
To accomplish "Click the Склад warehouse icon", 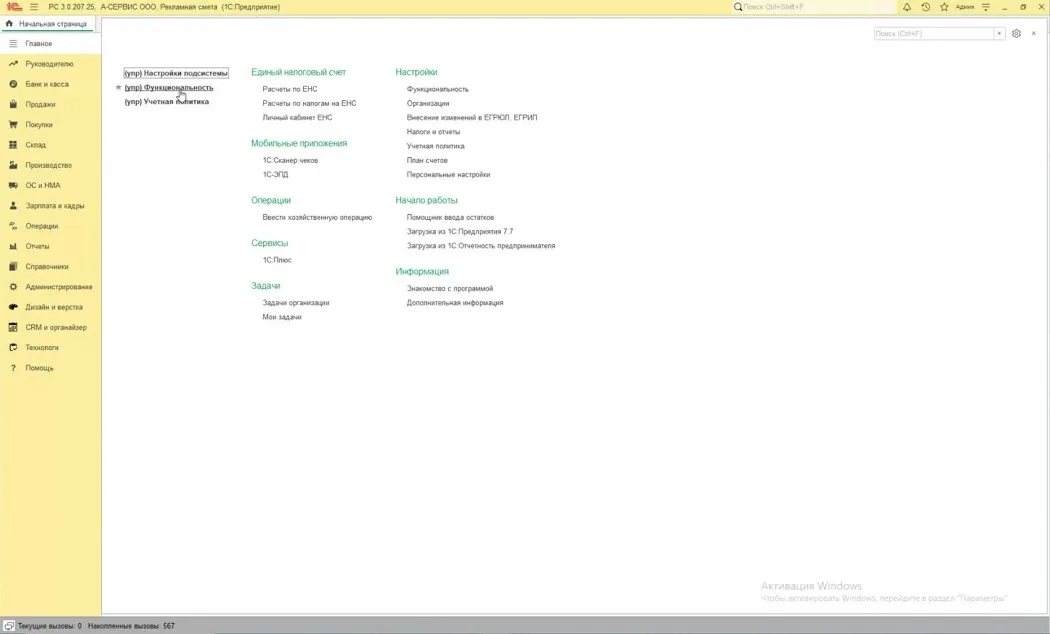I will pyautogui.click(x=13, y=145).
